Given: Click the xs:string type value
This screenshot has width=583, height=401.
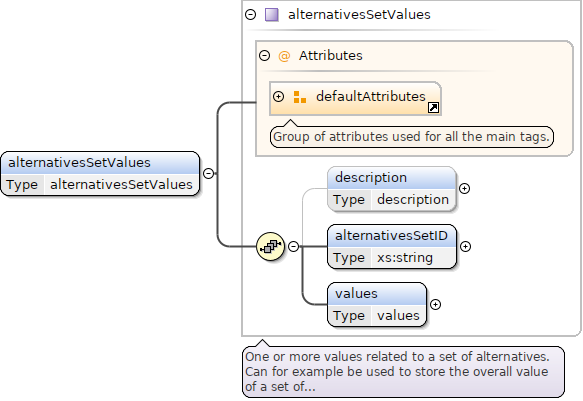Looking at the screenshot, I should click(405, 258).
